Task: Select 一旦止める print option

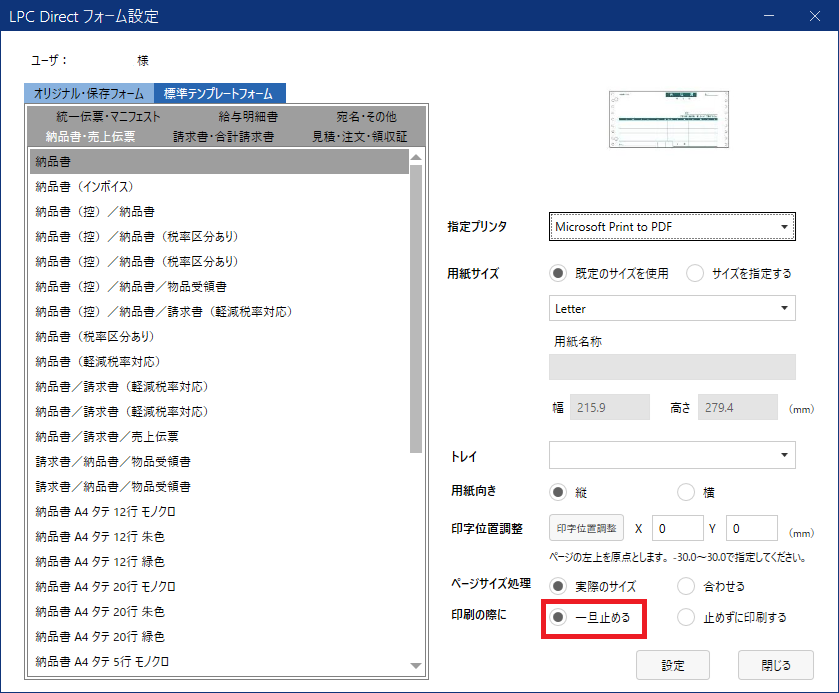Action: coord(558,617)
